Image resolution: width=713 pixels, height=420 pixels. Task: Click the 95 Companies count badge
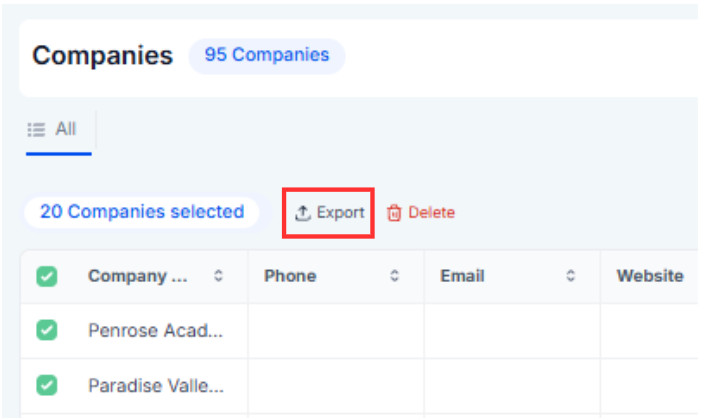click(267, 56)
